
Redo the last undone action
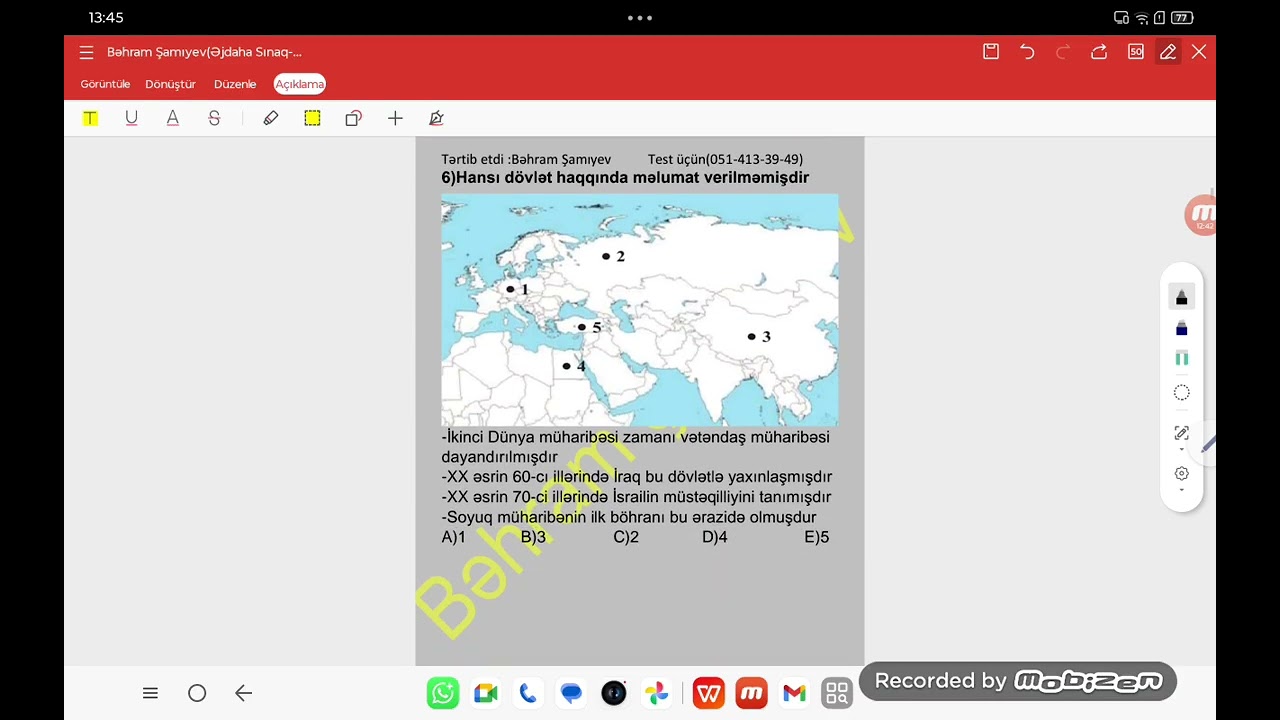coord(1063,52)
